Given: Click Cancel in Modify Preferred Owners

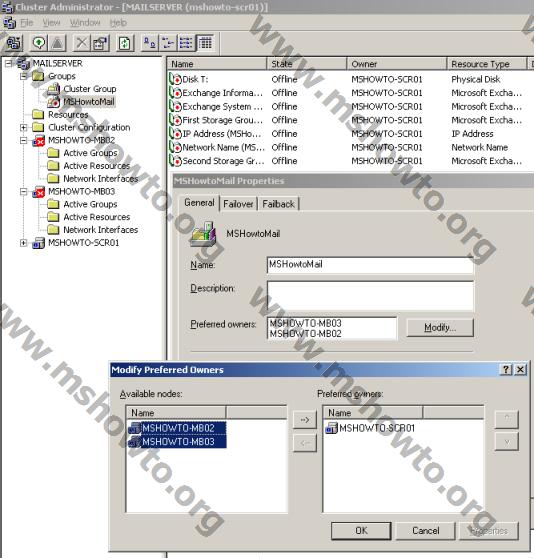Looking at the screenshot, I should click(x=425, y=531).
